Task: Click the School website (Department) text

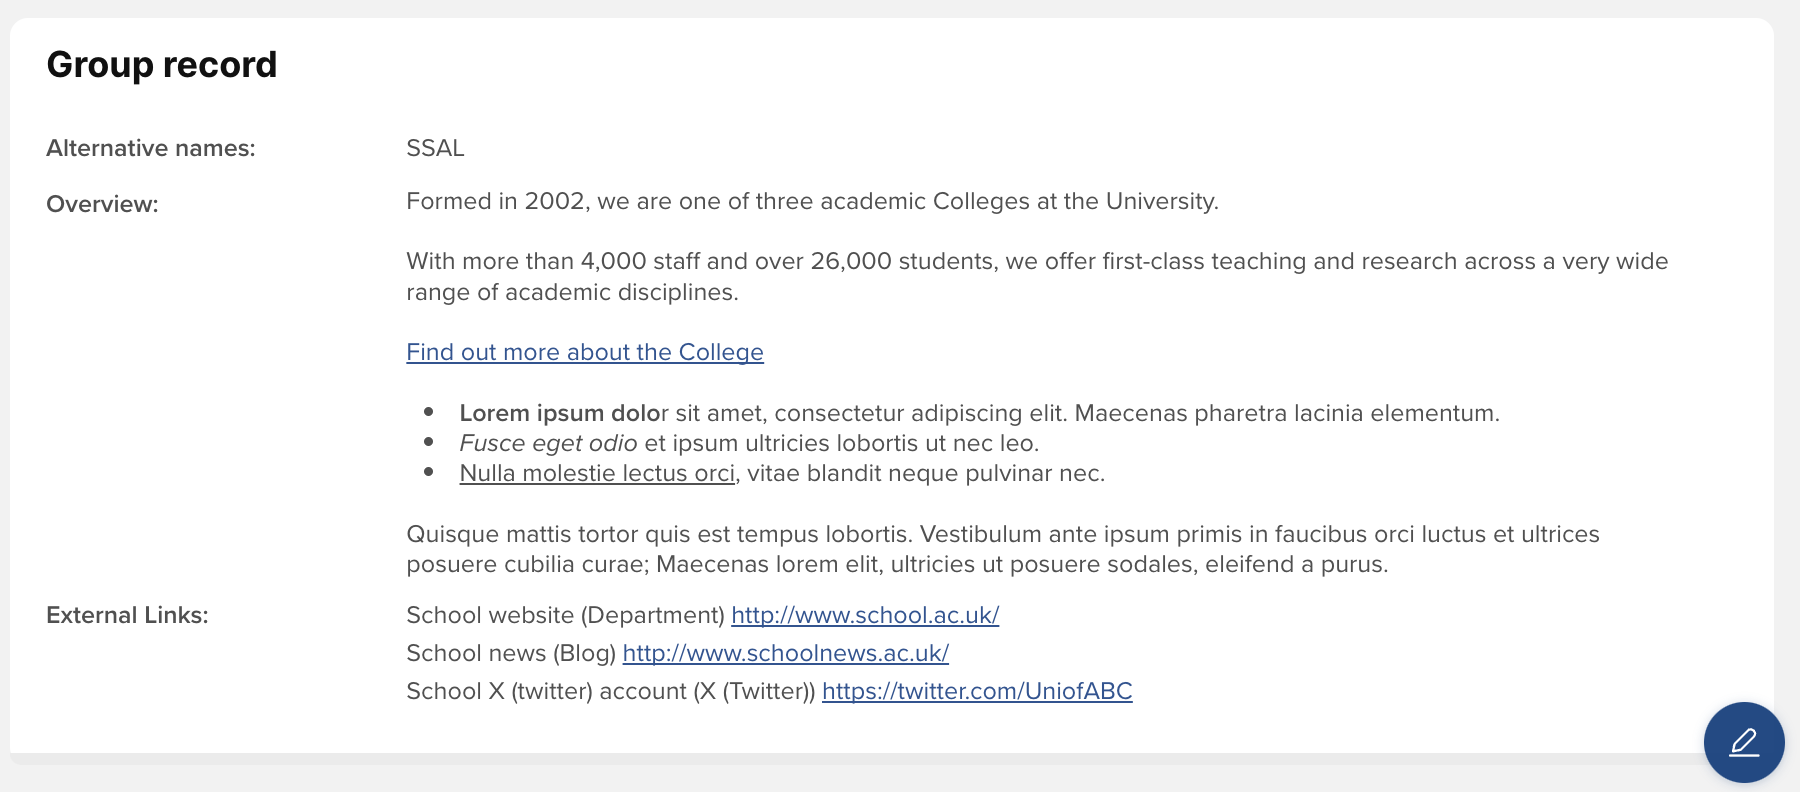Action: [565, 615]
